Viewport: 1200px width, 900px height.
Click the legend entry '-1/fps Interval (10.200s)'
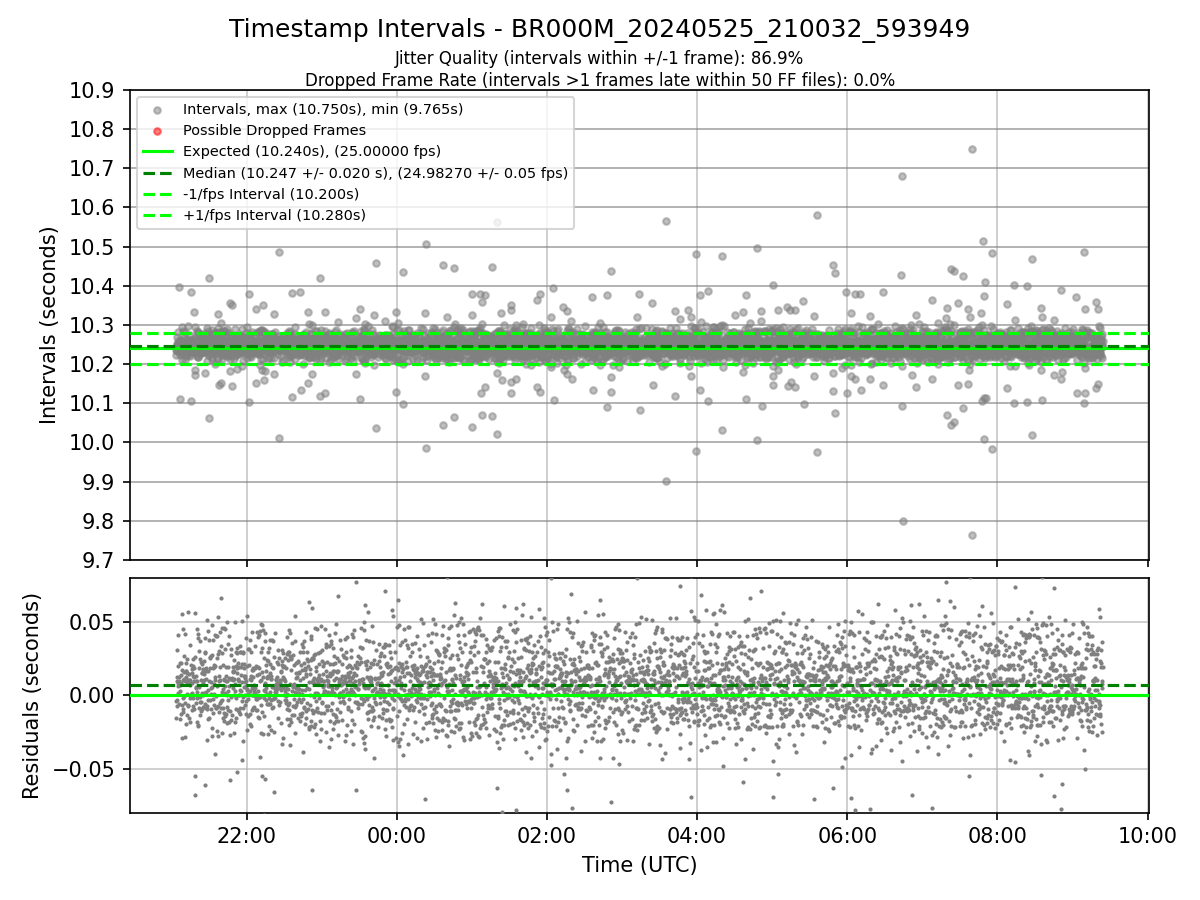(x=270, y=194)
